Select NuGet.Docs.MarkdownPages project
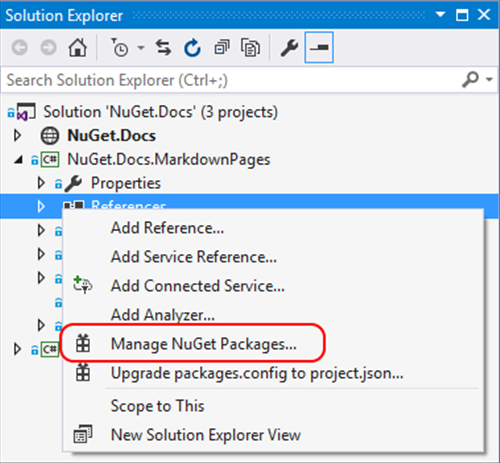The image size is (500, 463). [x=169, y=159]
